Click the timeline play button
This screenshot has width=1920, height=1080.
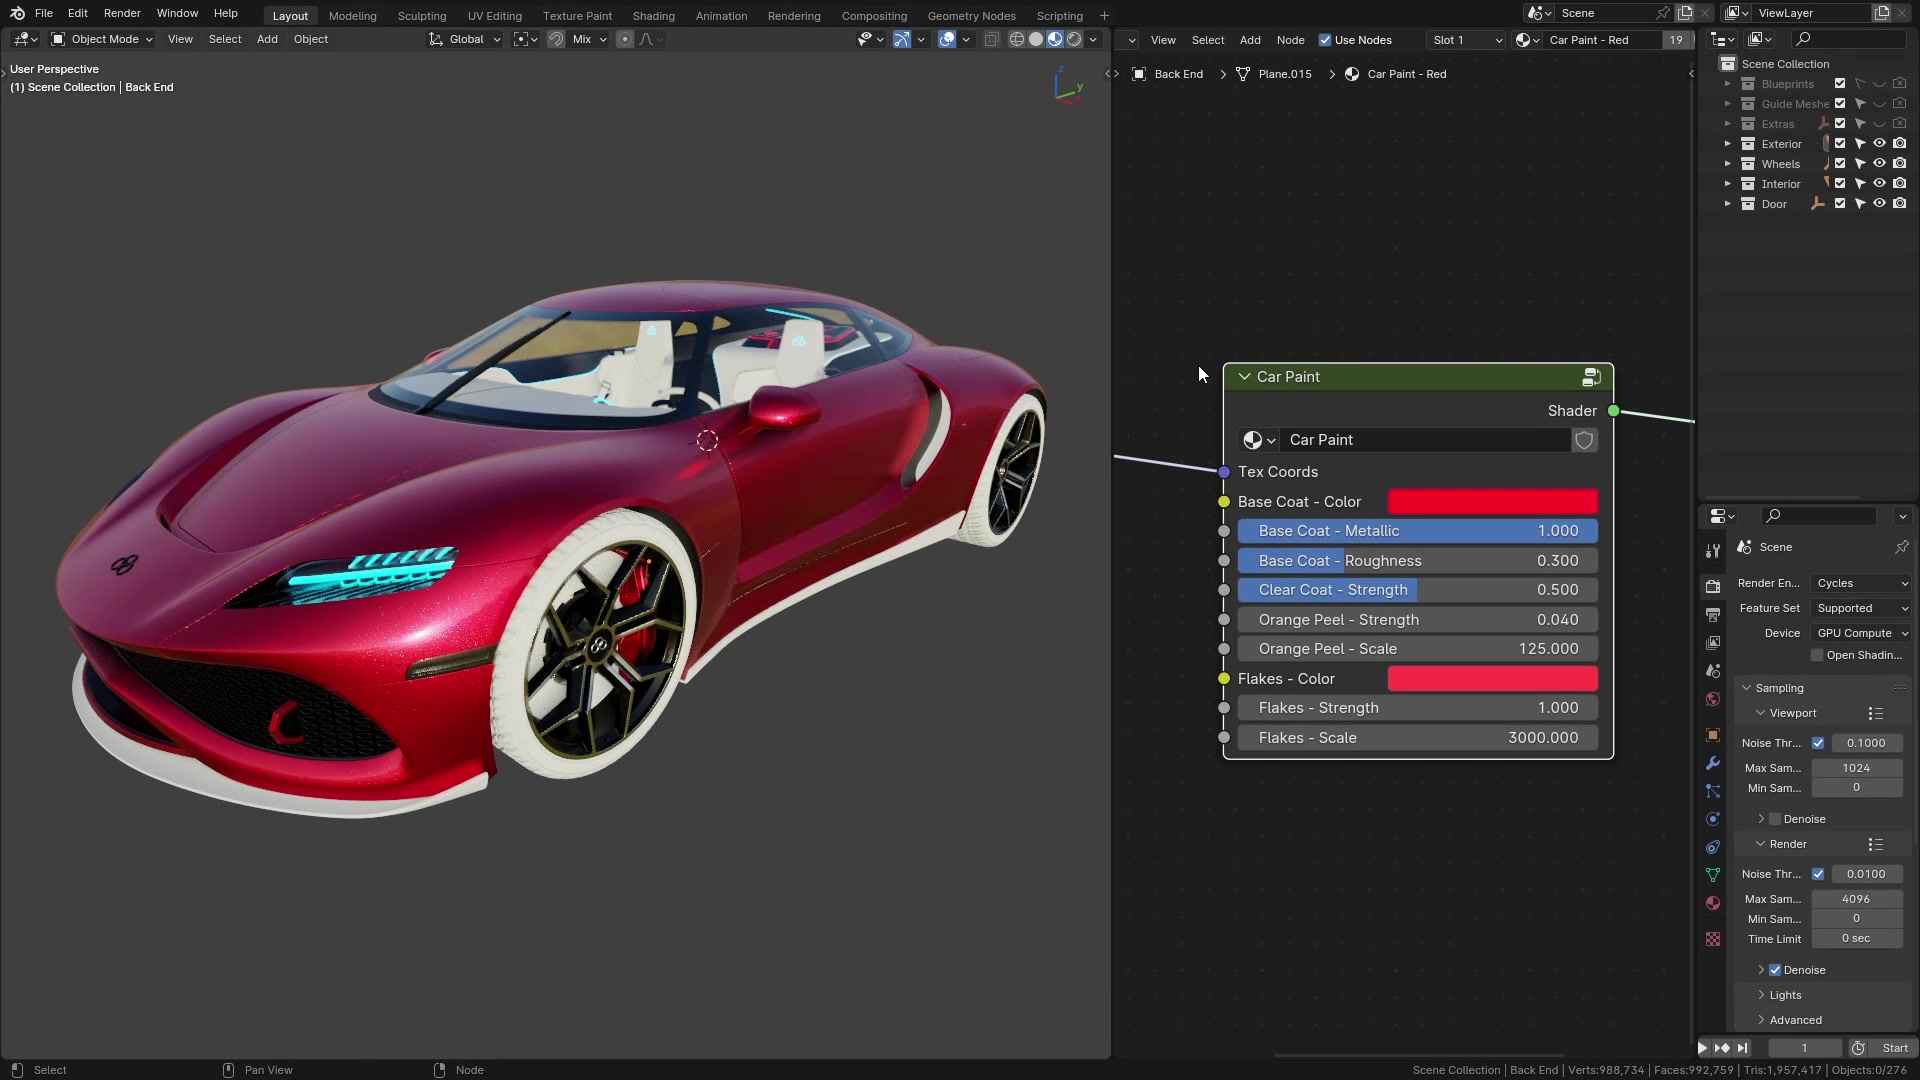click(x=1702, y=1048)
